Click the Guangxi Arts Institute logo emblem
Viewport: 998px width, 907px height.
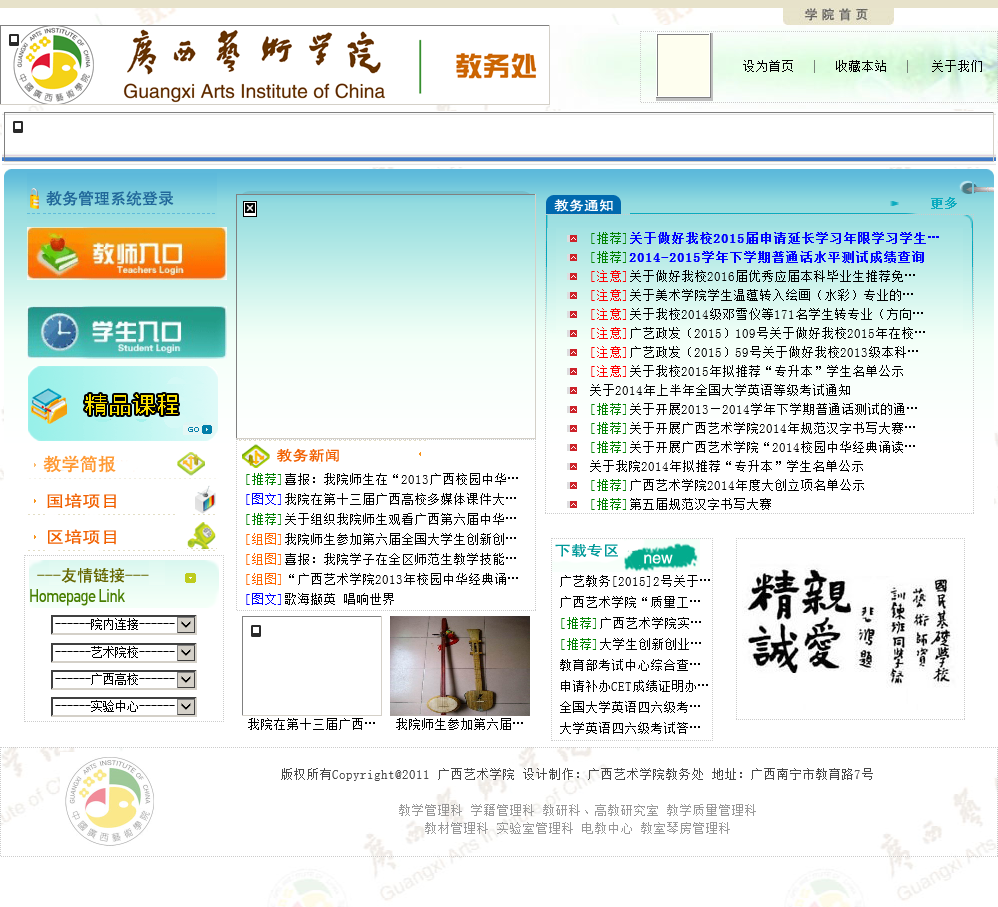pos(55,65)
